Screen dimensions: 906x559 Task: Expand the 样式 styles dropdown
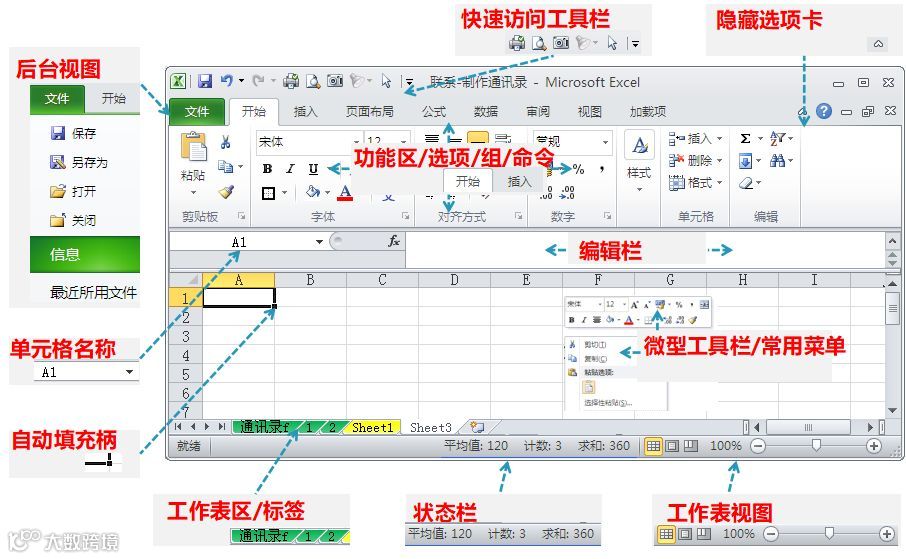pos(640,189)
